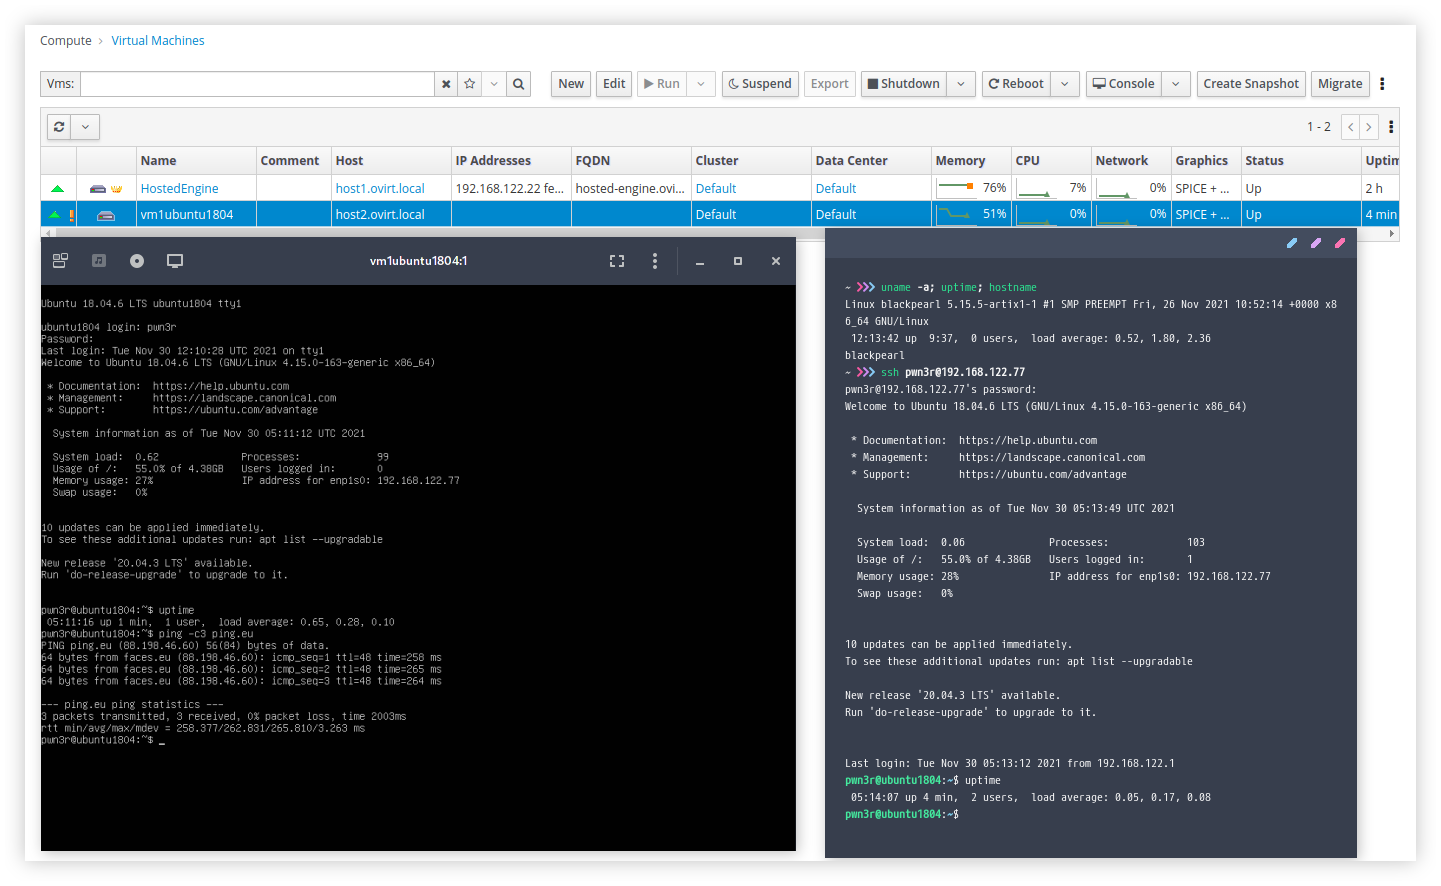The image size is (1441, 886).
Task: Click the refresh icon above the VM table
Action: click(x=60, y=127)
